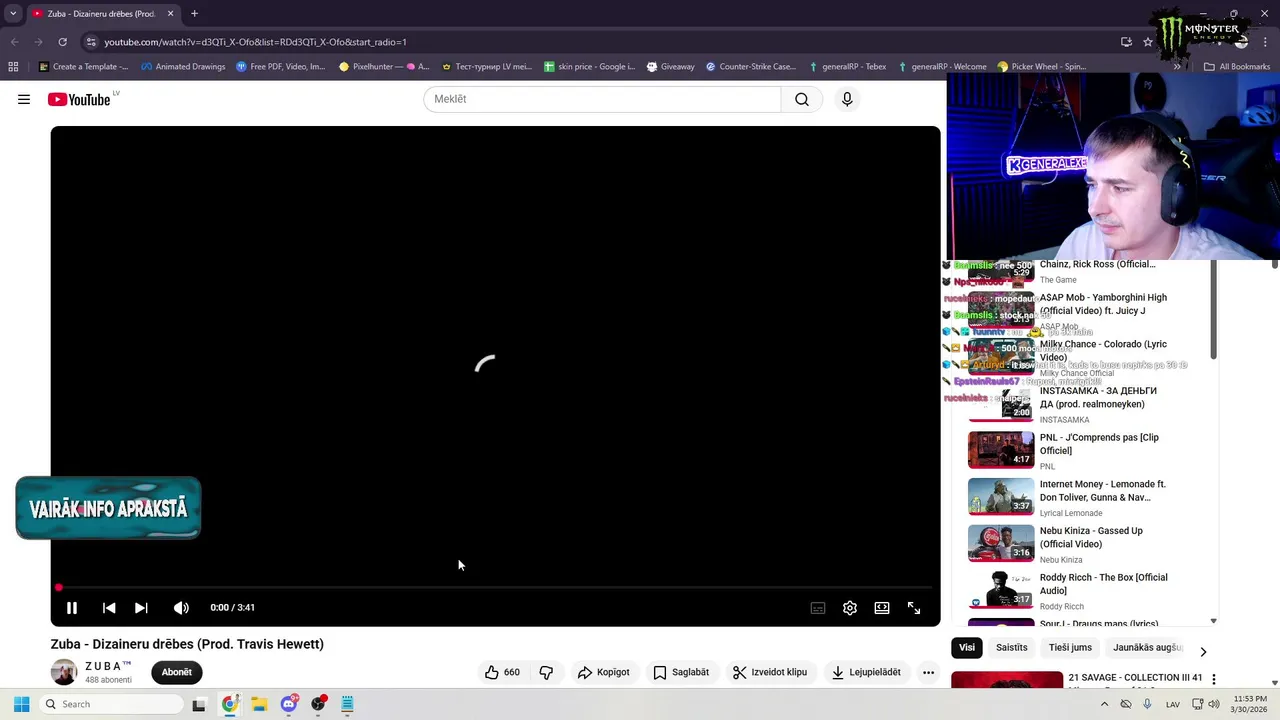Open Animated Drawings bookmark

pos(183,67)
